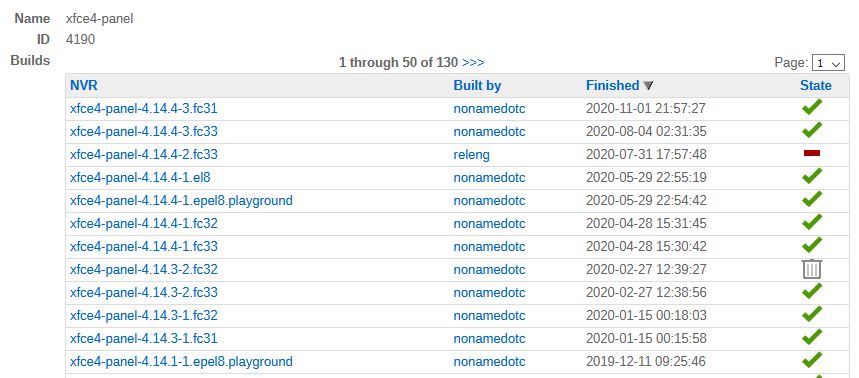This screenshot has width=859, height=378.
Task: Sort builds by NVR column header
Action: [84, 85]
